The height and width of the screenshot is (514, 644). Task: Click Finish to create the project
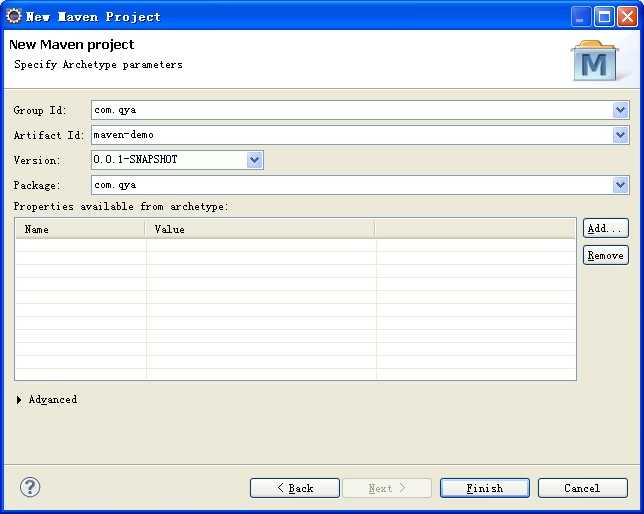click(485, 488)
